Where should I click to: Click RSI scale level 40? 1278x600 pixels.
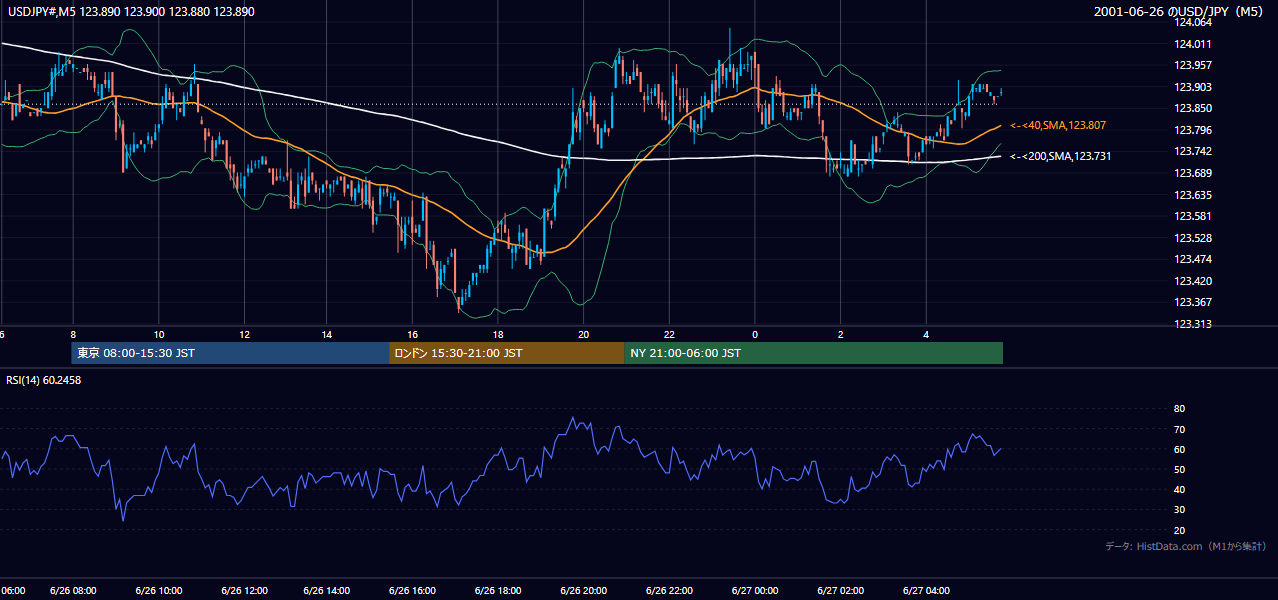coord(1179,489)
